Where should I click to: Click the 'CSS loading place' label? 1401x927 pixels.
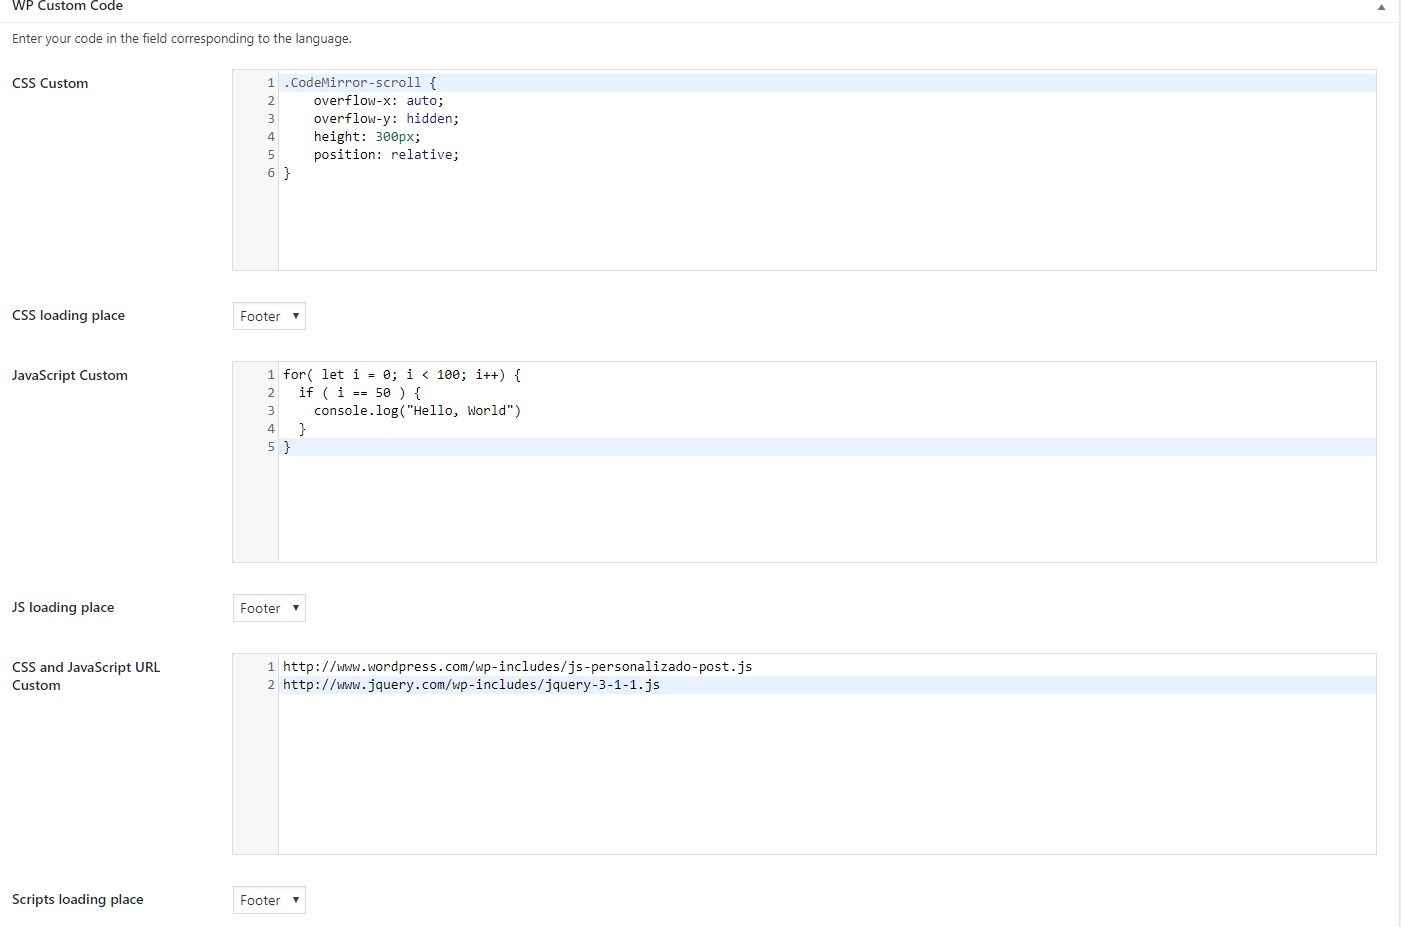point(68,315)
